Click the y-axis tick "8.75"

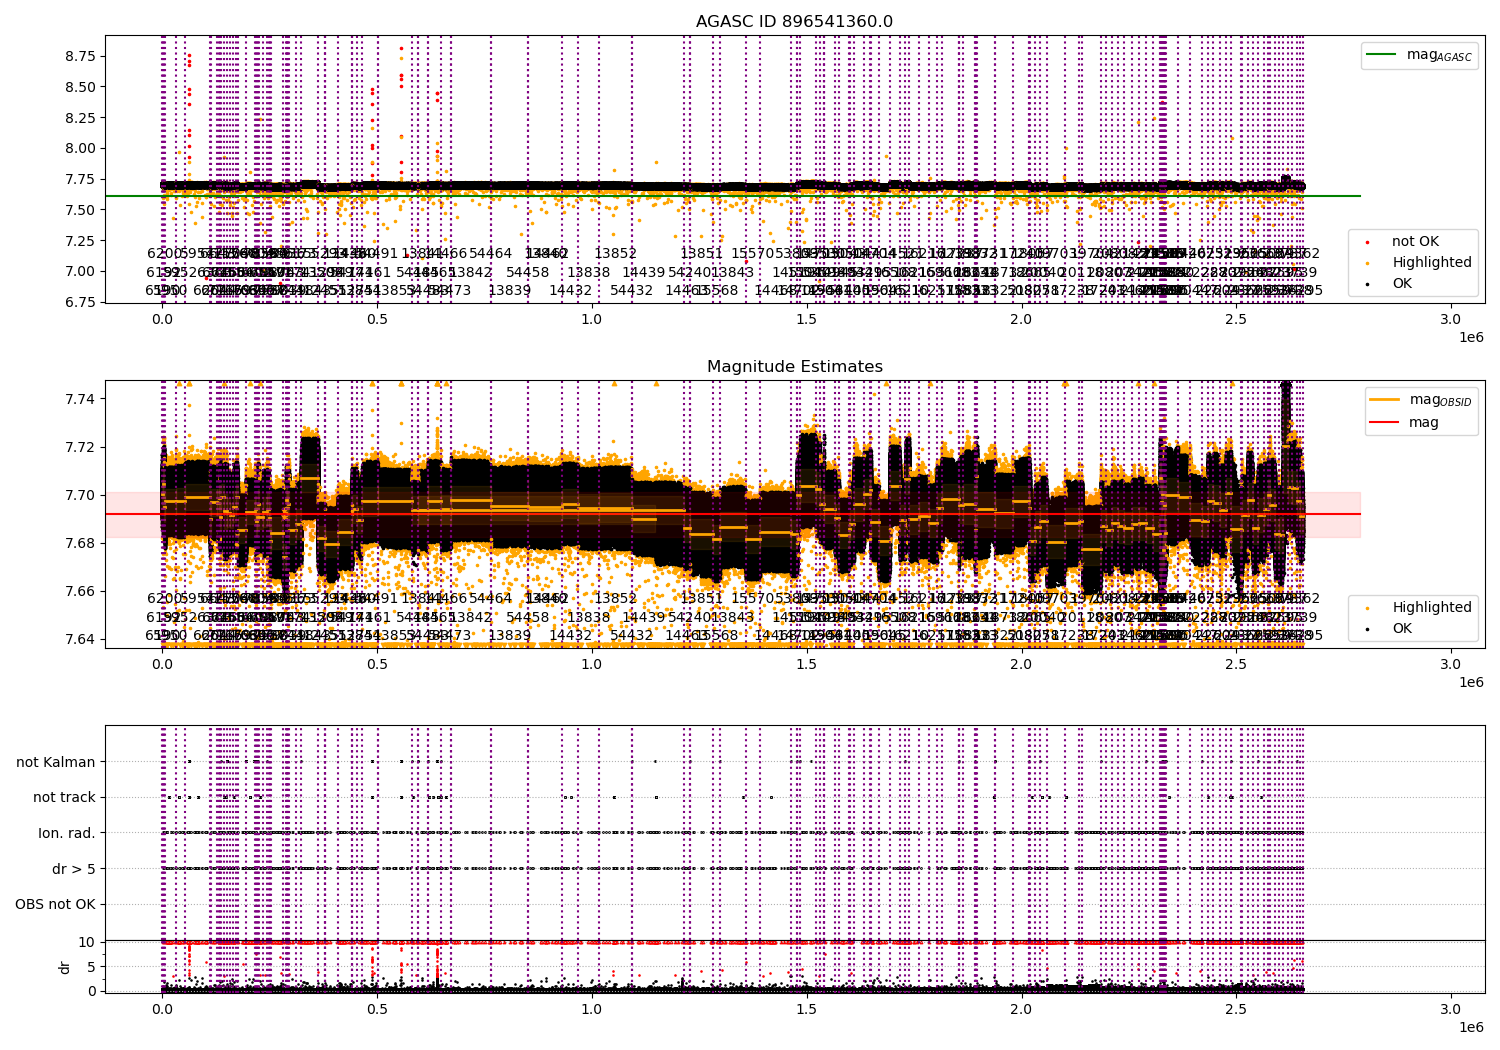[x=80, y=56]
